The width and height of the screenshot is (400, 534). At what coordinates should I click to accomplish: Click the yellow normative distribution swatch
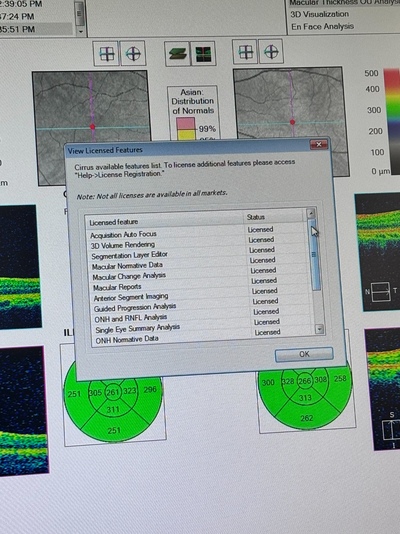(x=186, y=135)
